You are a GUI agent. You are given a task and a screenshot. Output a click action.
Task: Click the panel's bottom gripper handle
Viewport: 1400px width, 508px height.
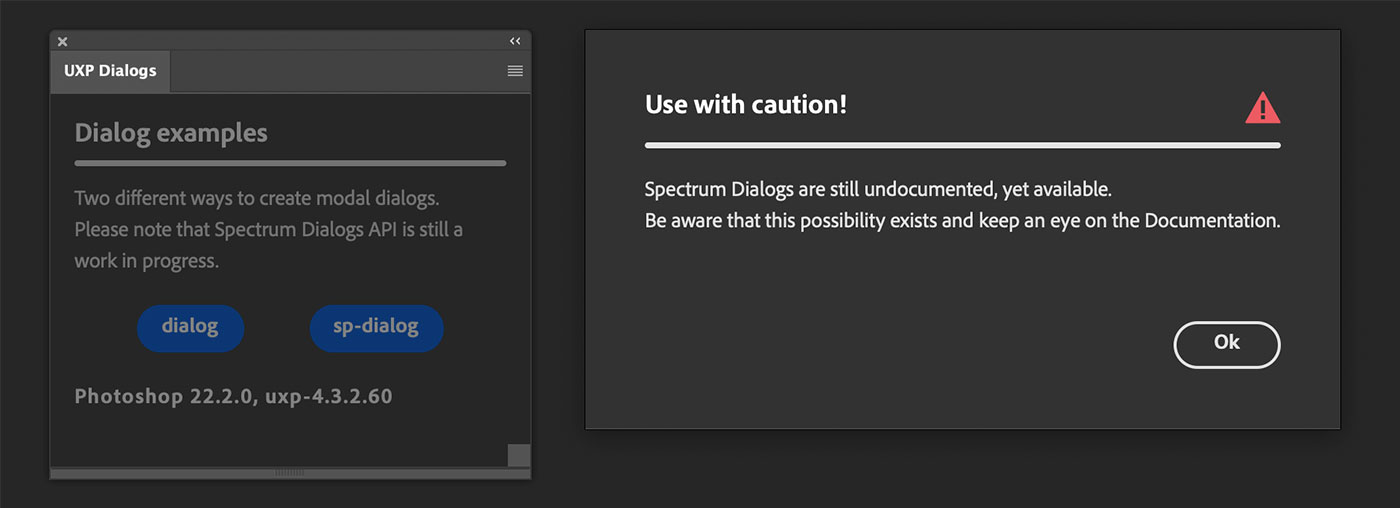click(x=290, y=473)
